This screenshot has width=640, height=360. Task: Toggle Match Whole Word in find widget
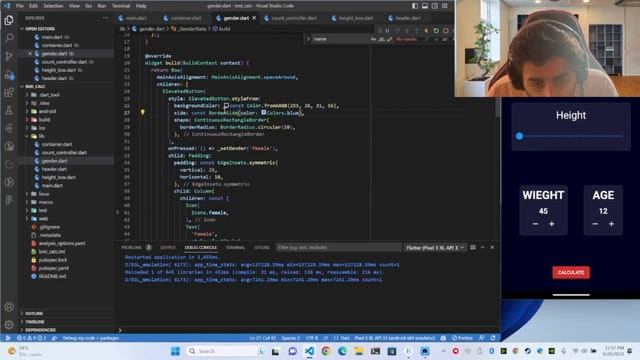click(382, 39)
